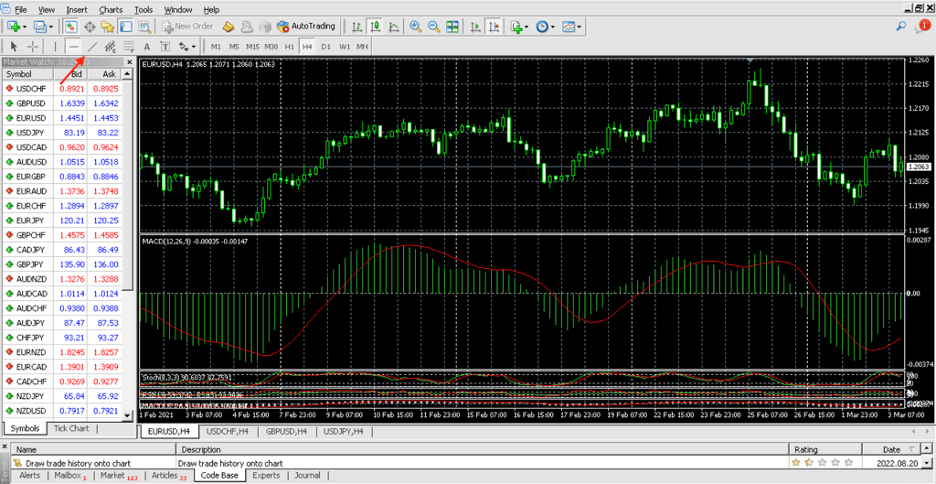Switch to H1 timeframe
Viewport: 936px width, 484px height.
[x=289, y=46]
